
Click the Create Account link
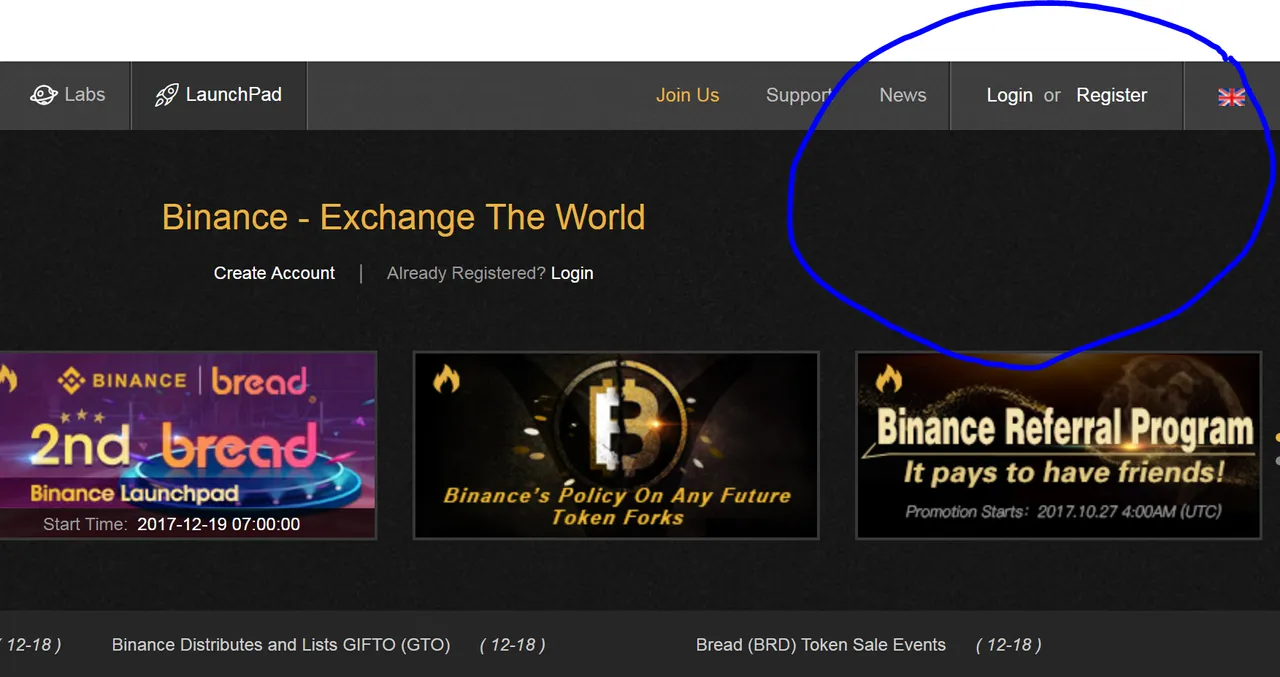pos(274,273)
